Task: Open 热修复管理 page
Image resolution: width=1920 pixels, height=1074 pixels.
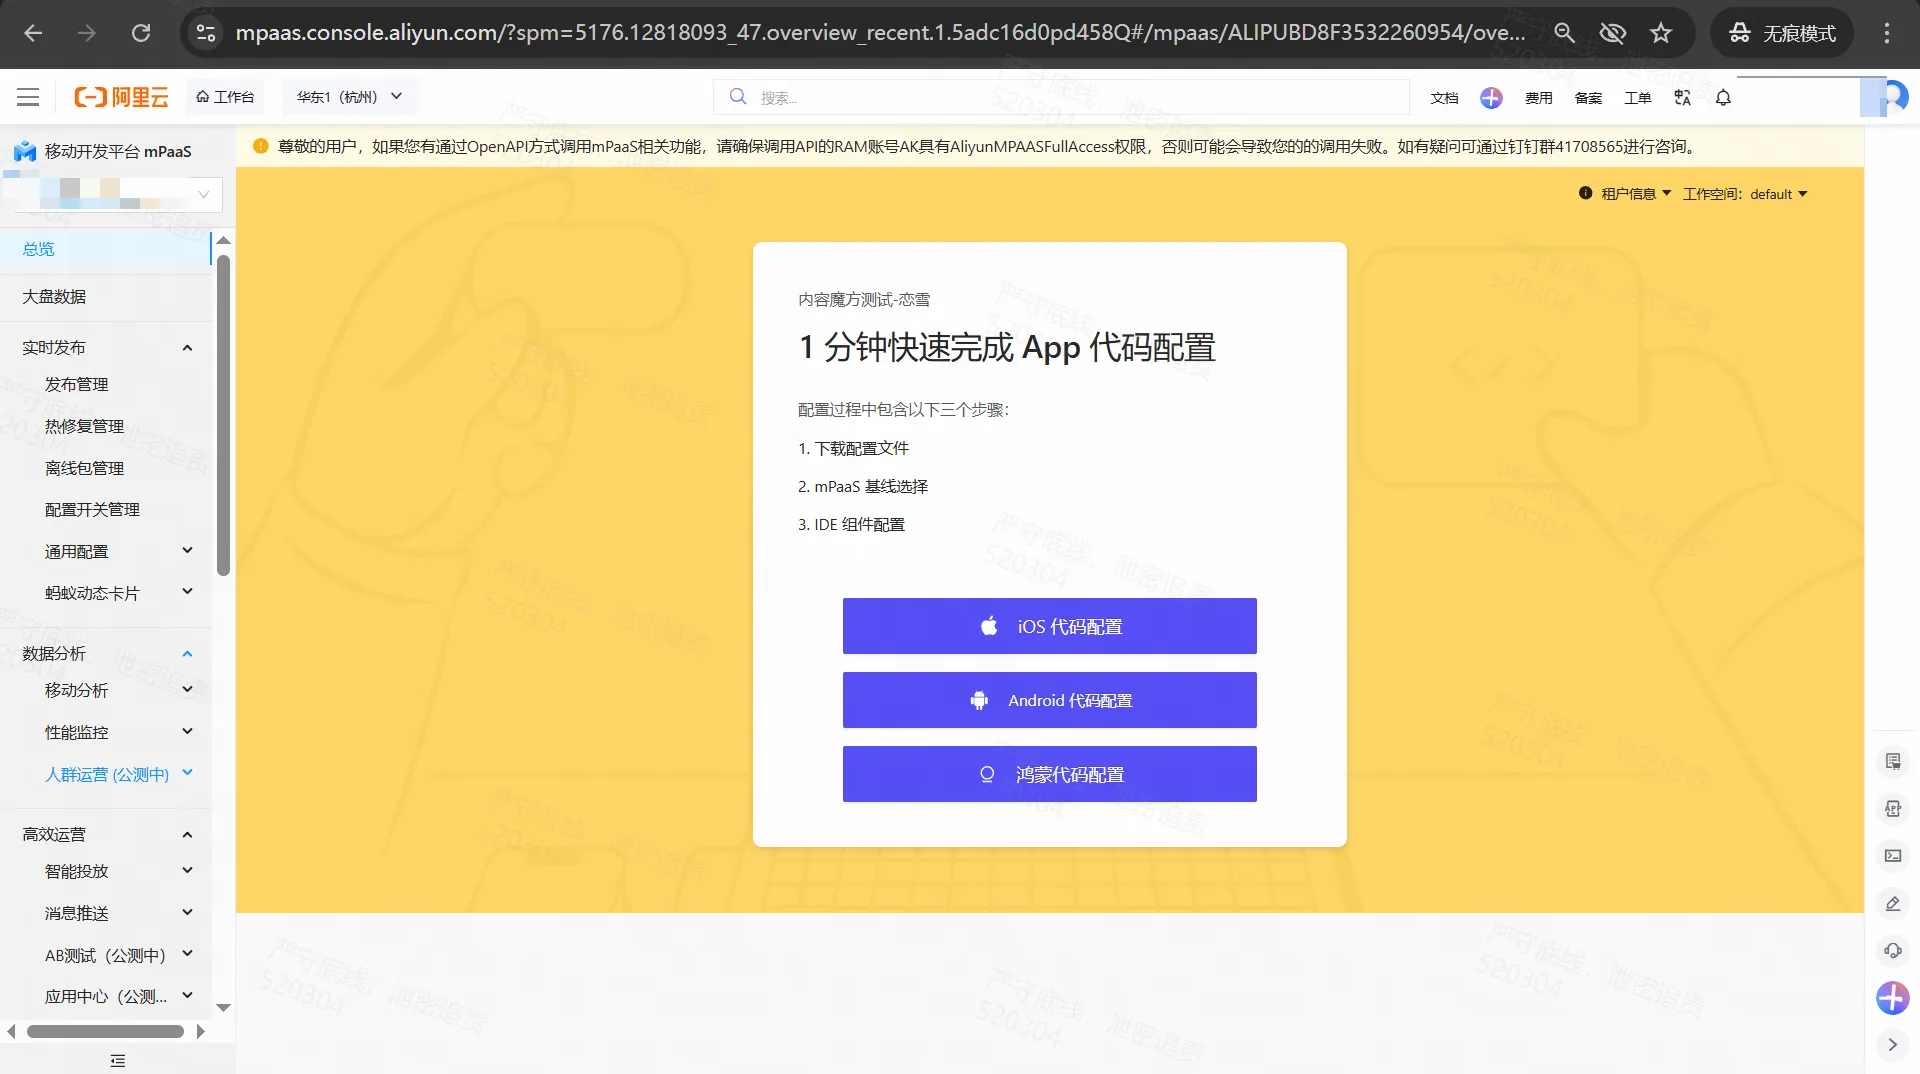Action: (x=84, y=426)
